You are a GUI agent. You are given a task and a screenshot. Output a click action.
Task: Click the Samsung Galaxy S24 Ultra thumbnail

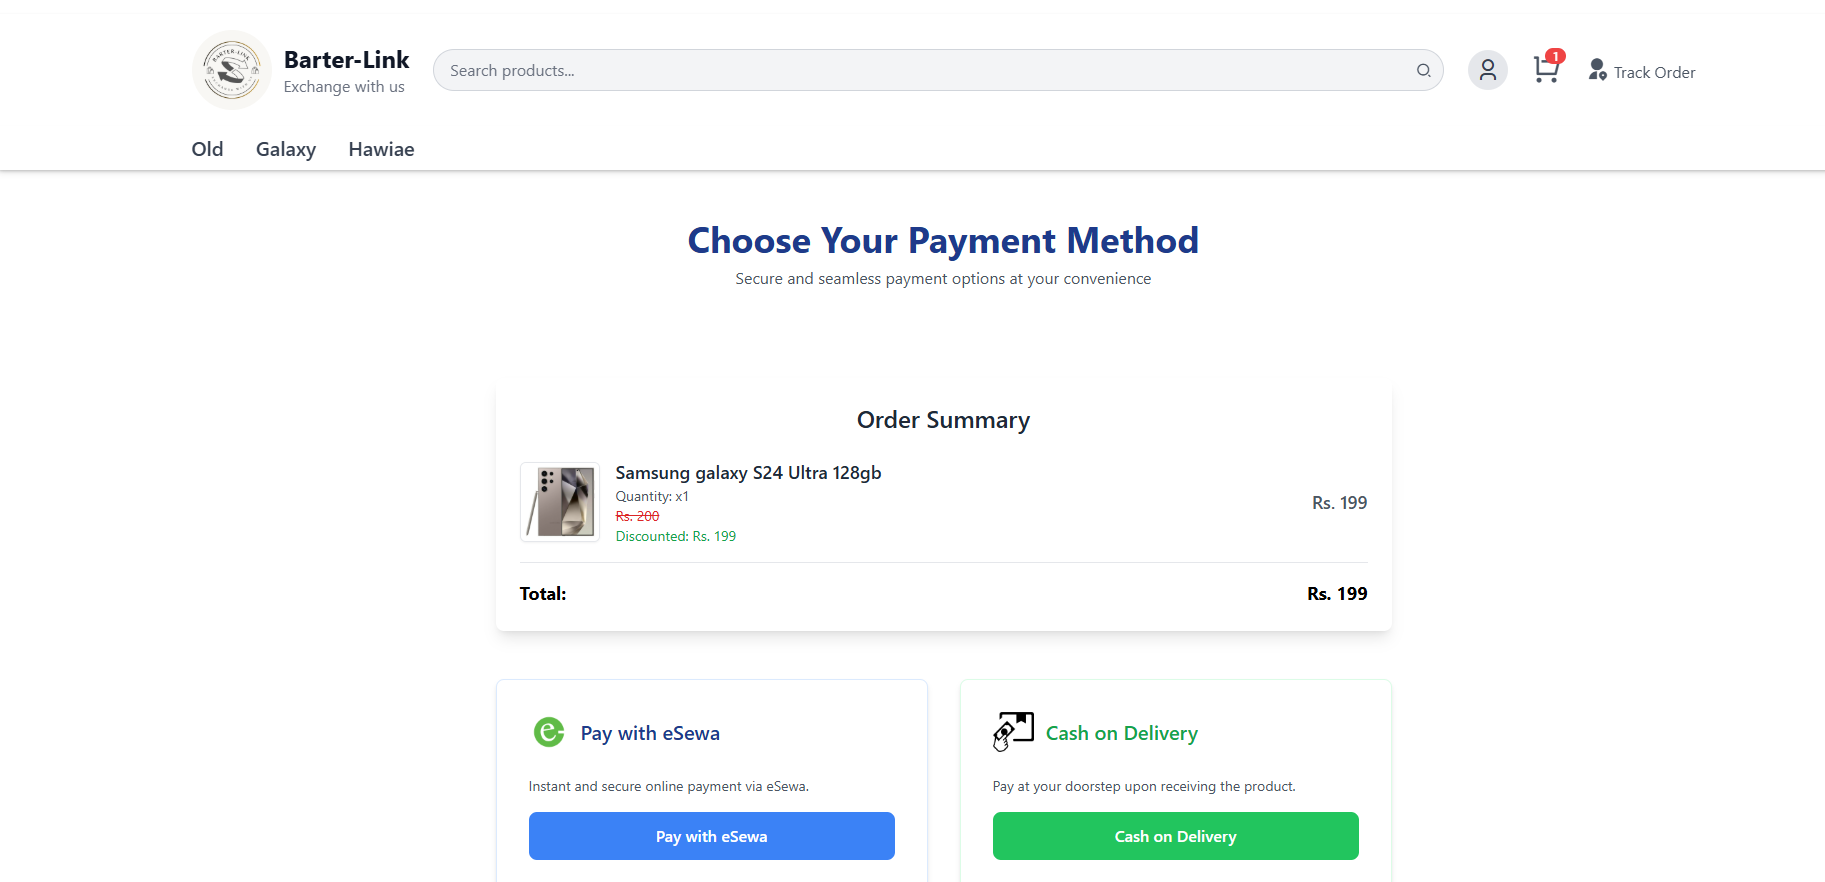coord(560,502)
